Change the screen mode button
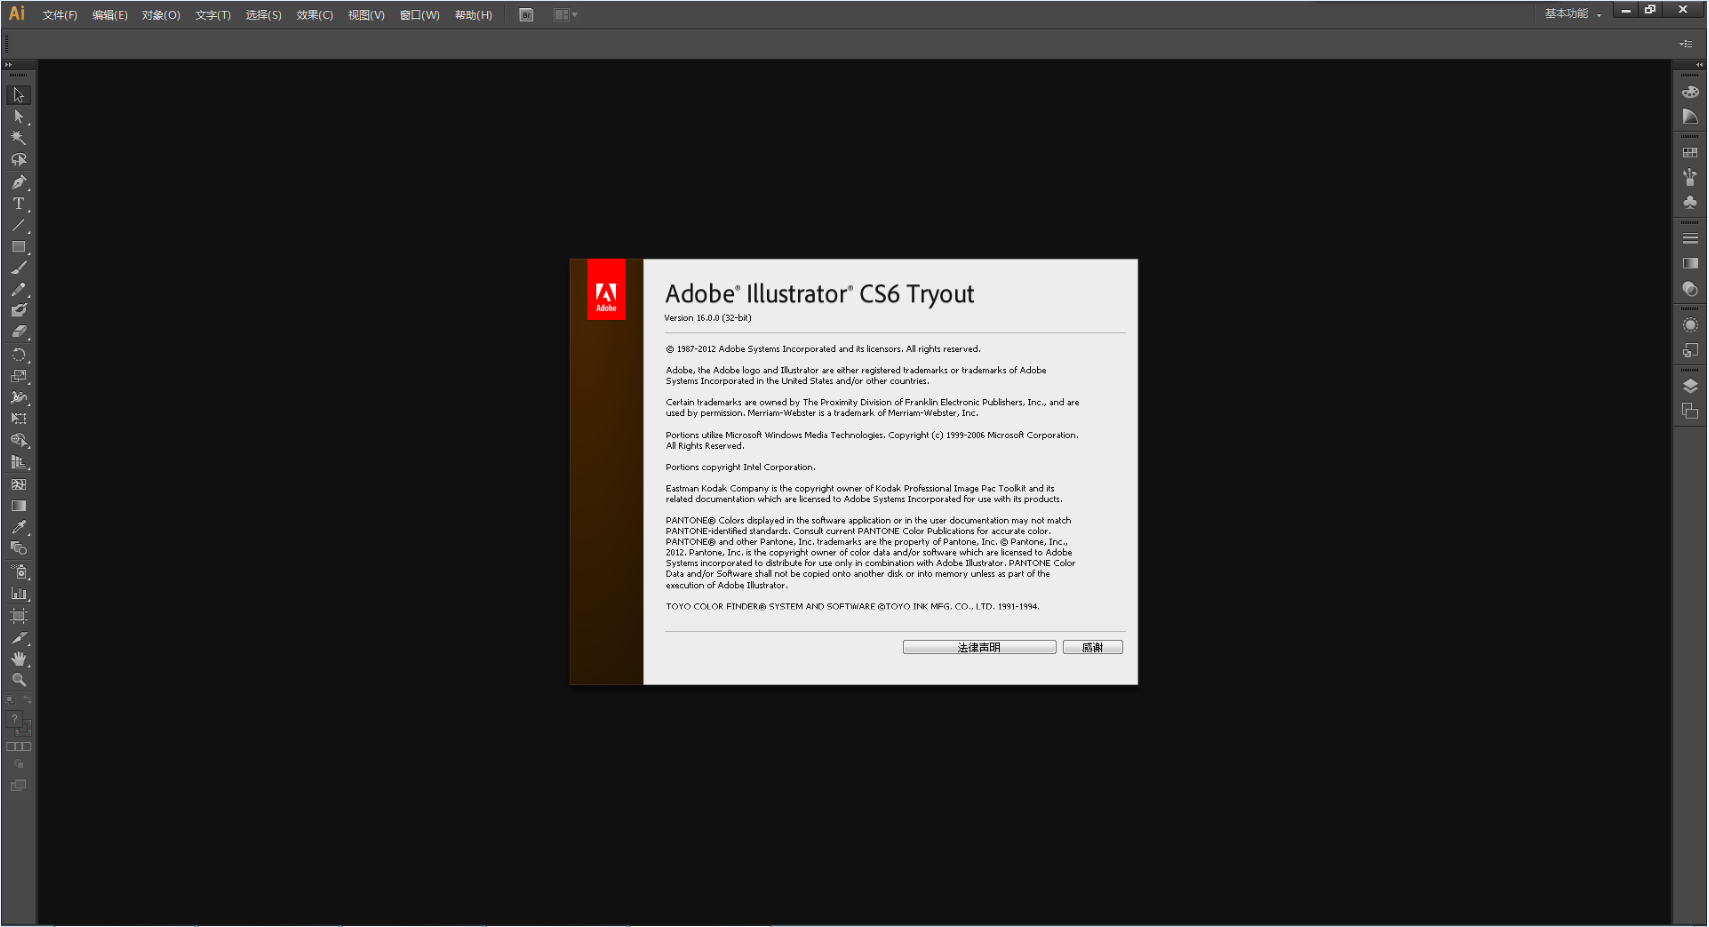This screenshot has width=1709, height=927. pyautogui.click(x=19, y=786)
